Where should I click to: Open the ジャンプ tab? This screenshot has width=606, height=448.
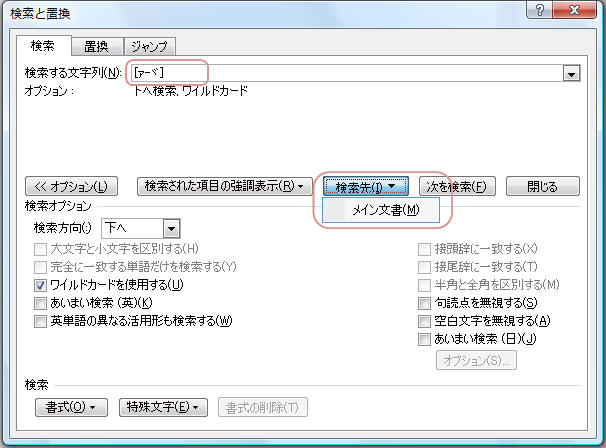pyautogui.click(x=150, y=47)
